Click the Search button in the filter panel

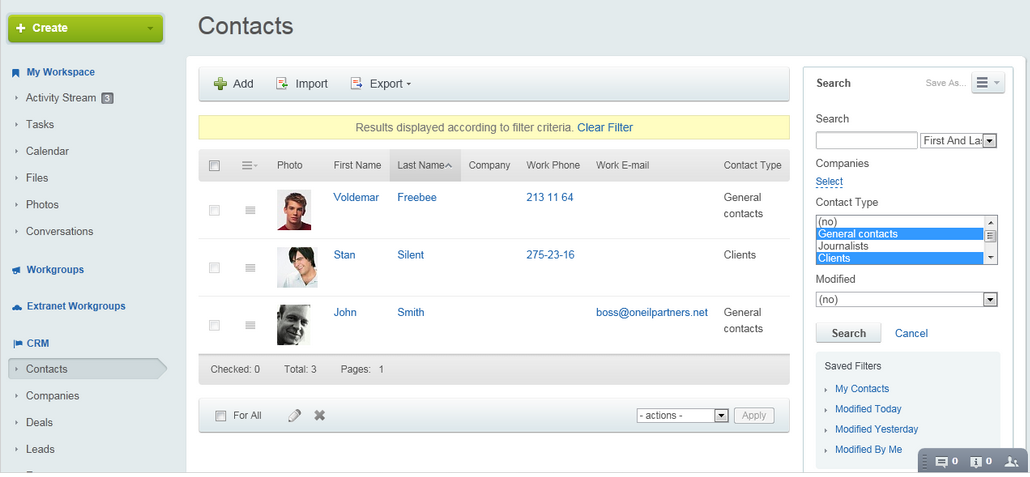[849, 333]
